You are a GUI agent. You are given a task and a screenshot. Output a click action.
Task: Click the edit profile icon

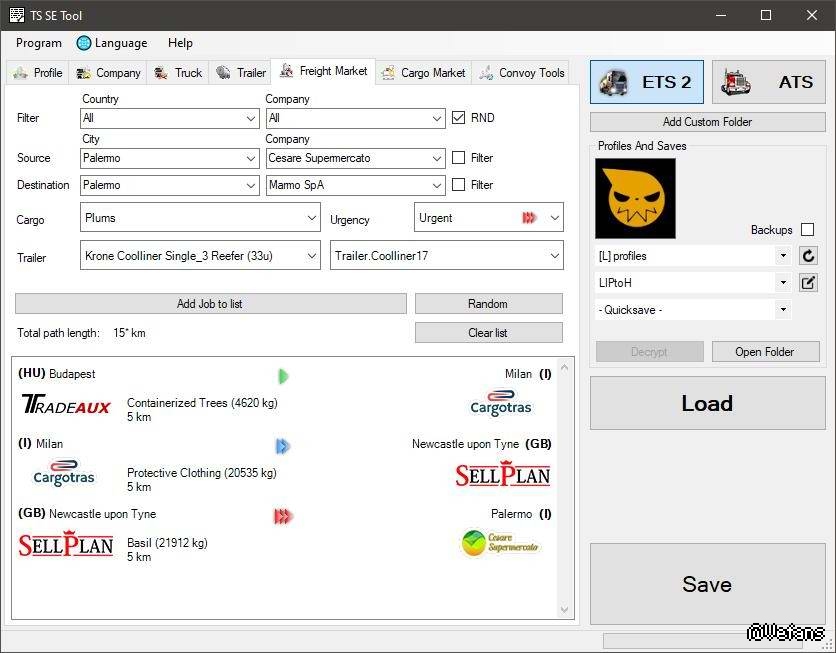click(808, 283)
